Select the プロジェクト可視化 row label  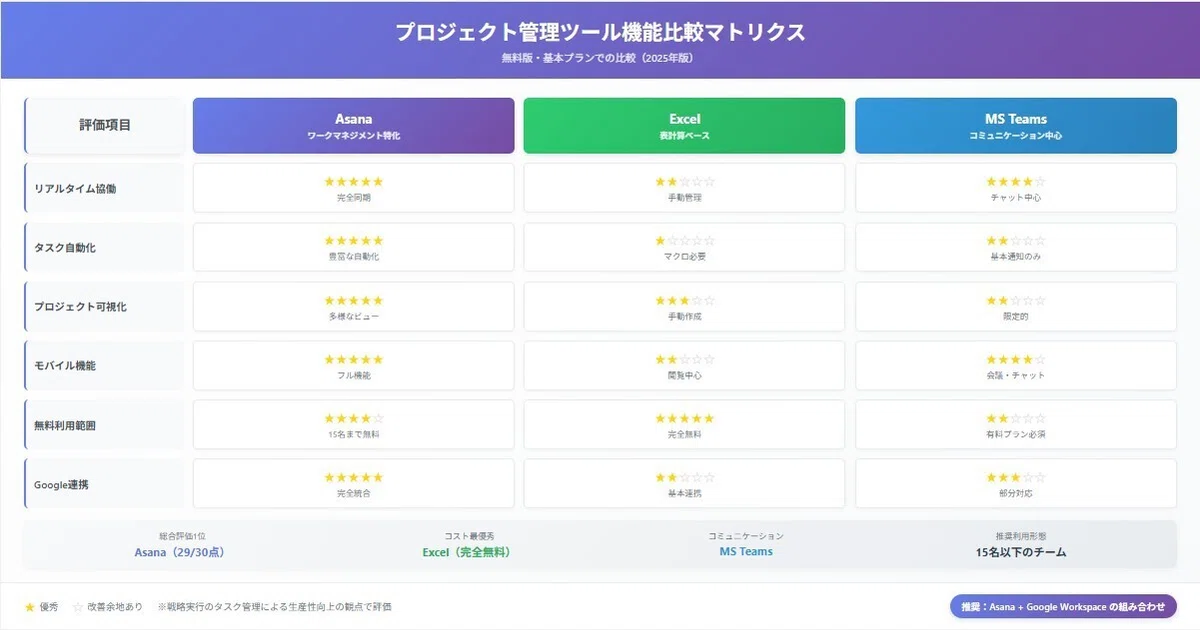[105, 306]
